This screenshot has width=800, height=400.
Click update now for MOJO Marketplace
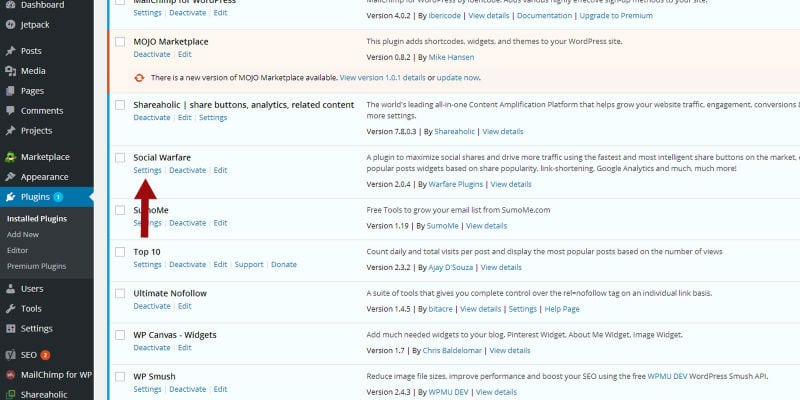pos(458,78)
